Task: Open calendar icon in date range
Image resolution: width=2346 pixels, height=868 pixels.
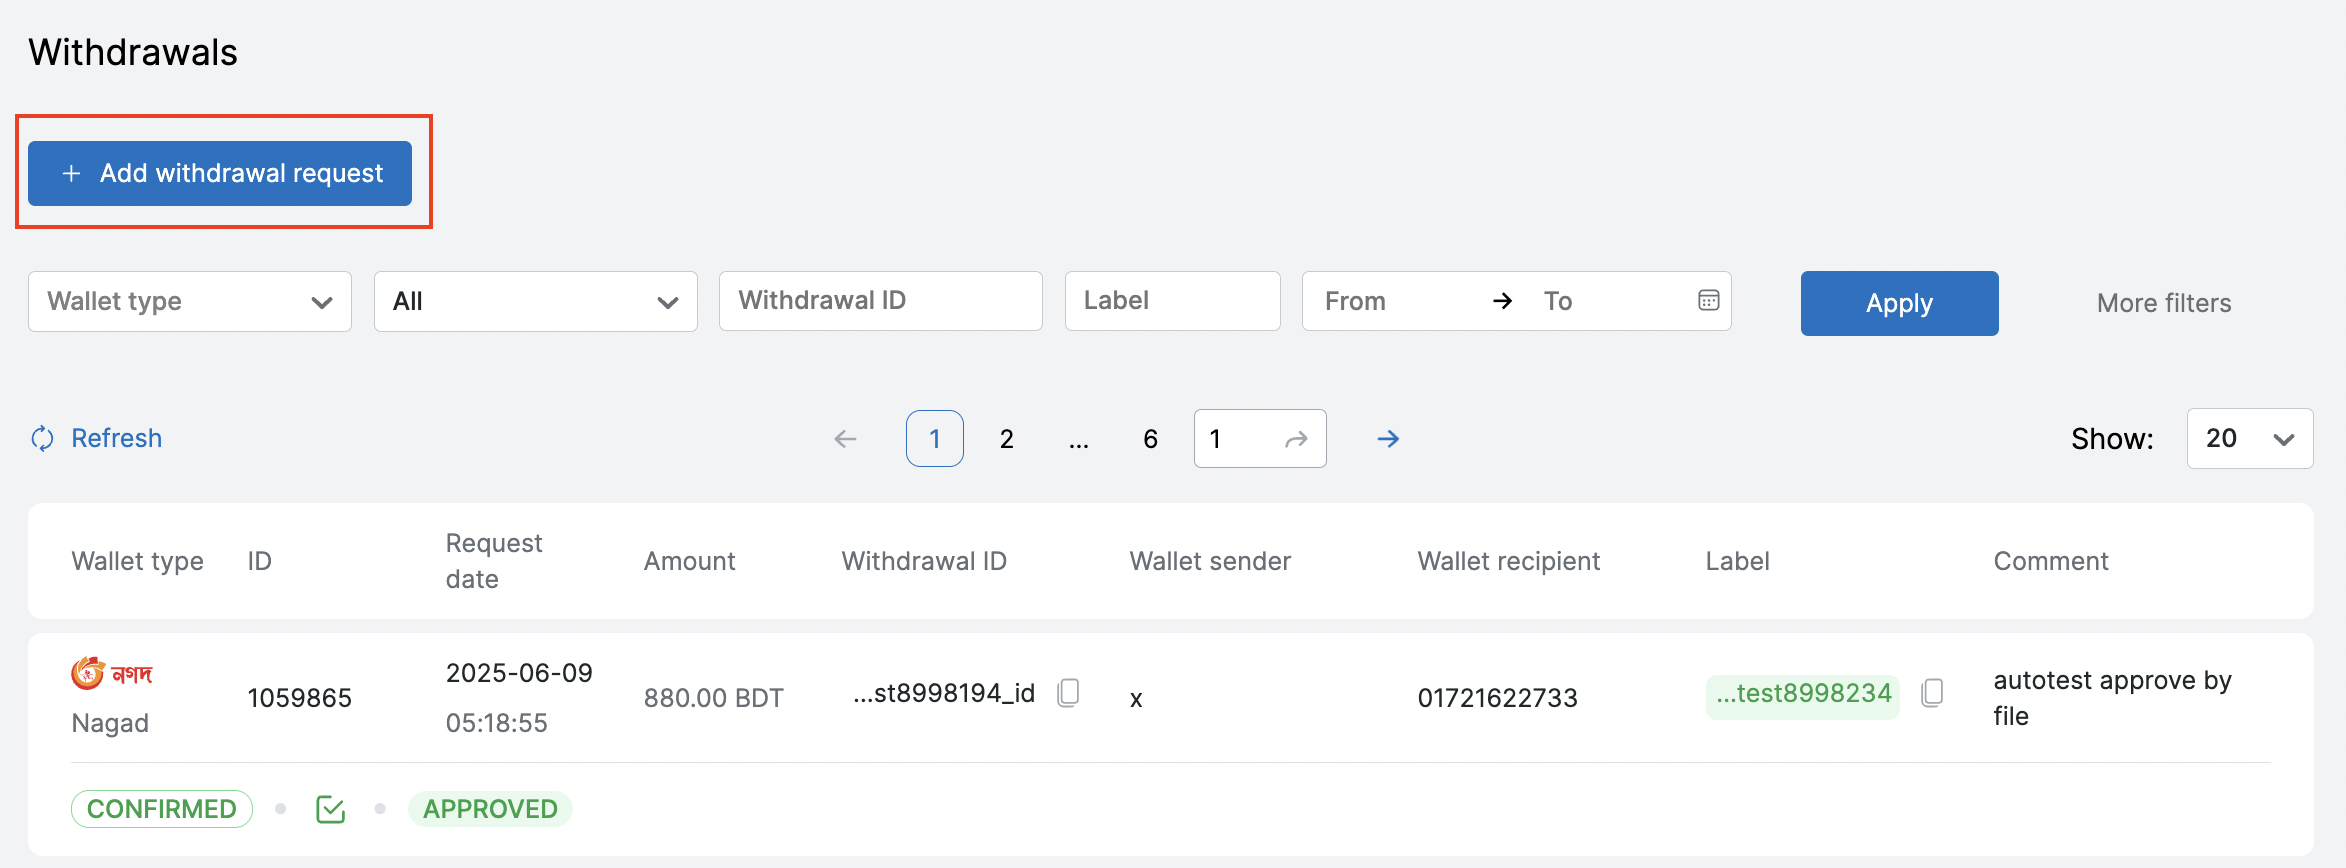Action: (x=1708, y=300)
